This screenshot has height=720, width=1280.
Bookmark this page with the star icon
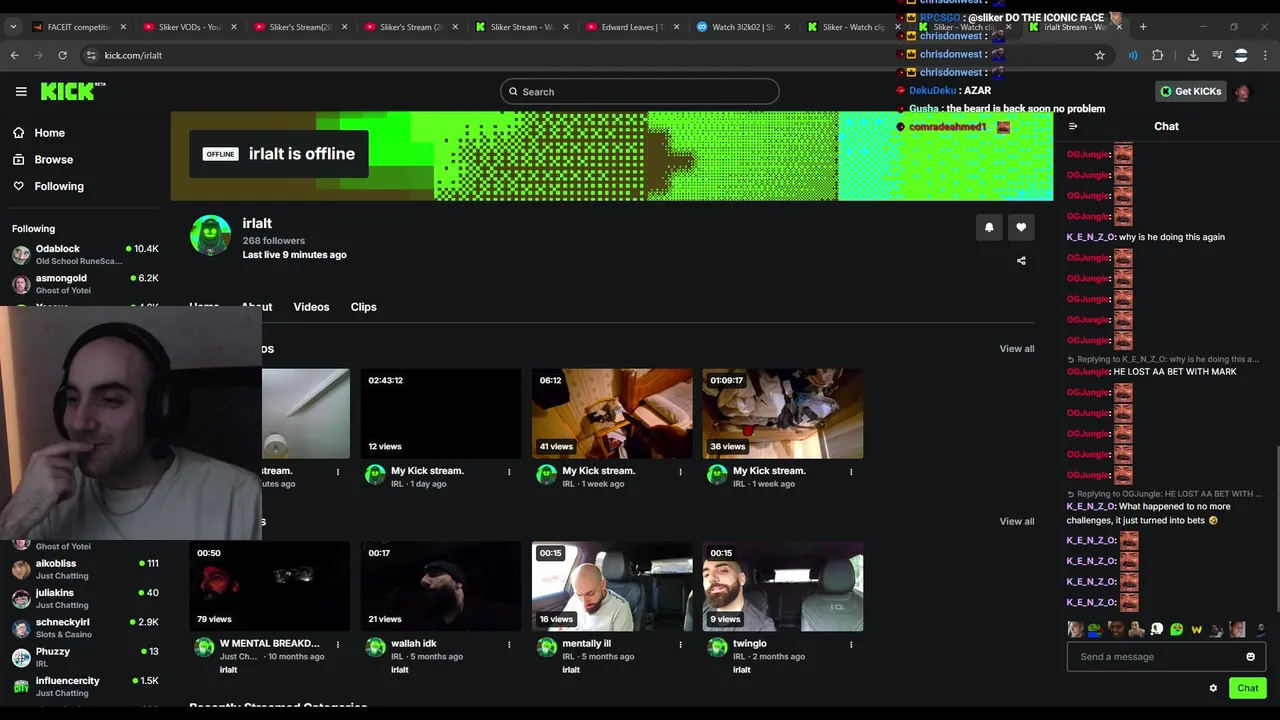pyautogui.click(x=1100, y=55)
